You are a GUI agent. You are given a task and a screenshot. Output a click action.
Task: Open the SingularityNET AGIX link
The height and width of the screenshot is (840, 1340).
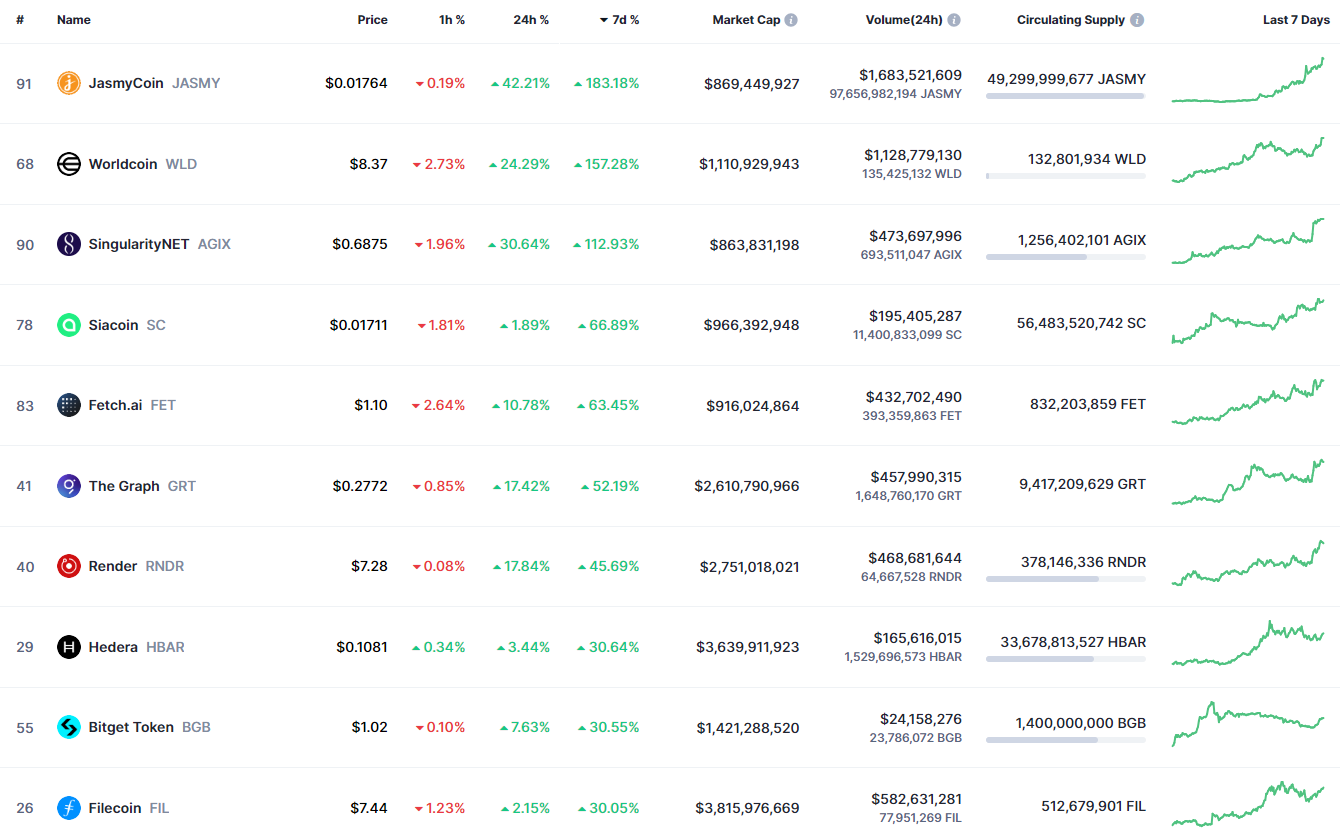click(x=160, y=244)
